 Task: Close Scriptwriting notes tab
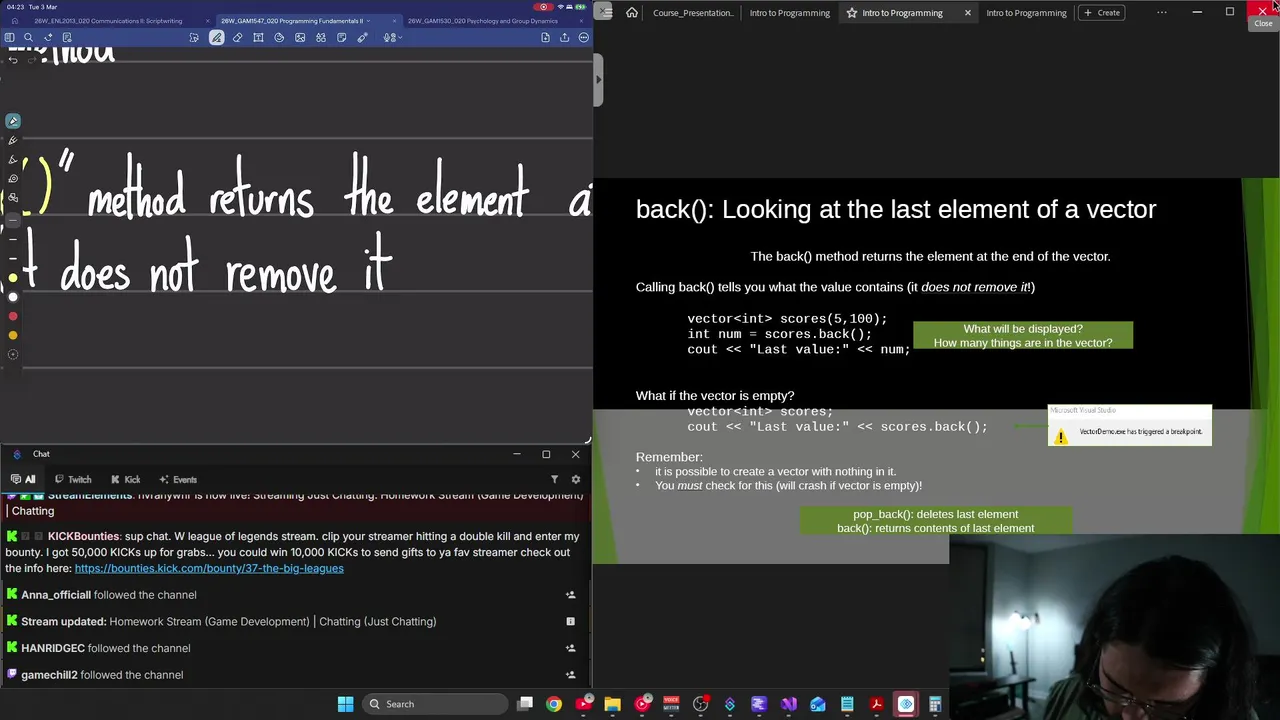pos(208,21)
